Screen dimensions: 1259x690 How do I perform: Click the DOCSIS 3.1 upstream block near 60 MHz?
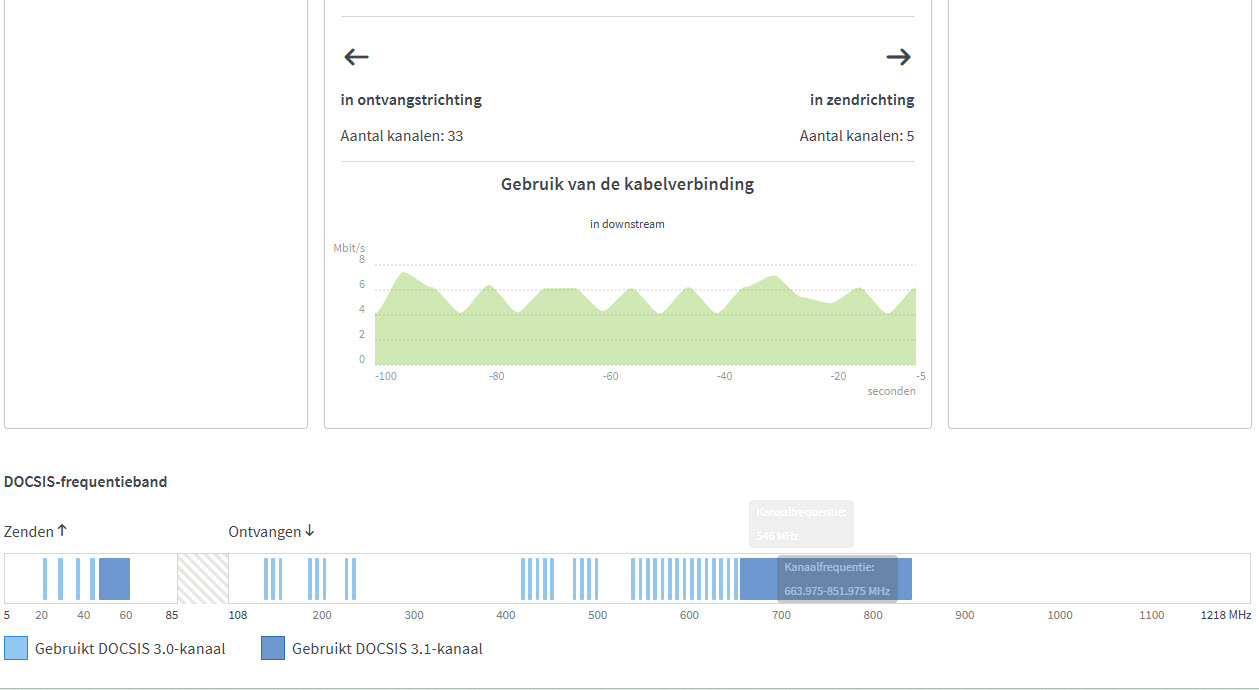(114, 579)
